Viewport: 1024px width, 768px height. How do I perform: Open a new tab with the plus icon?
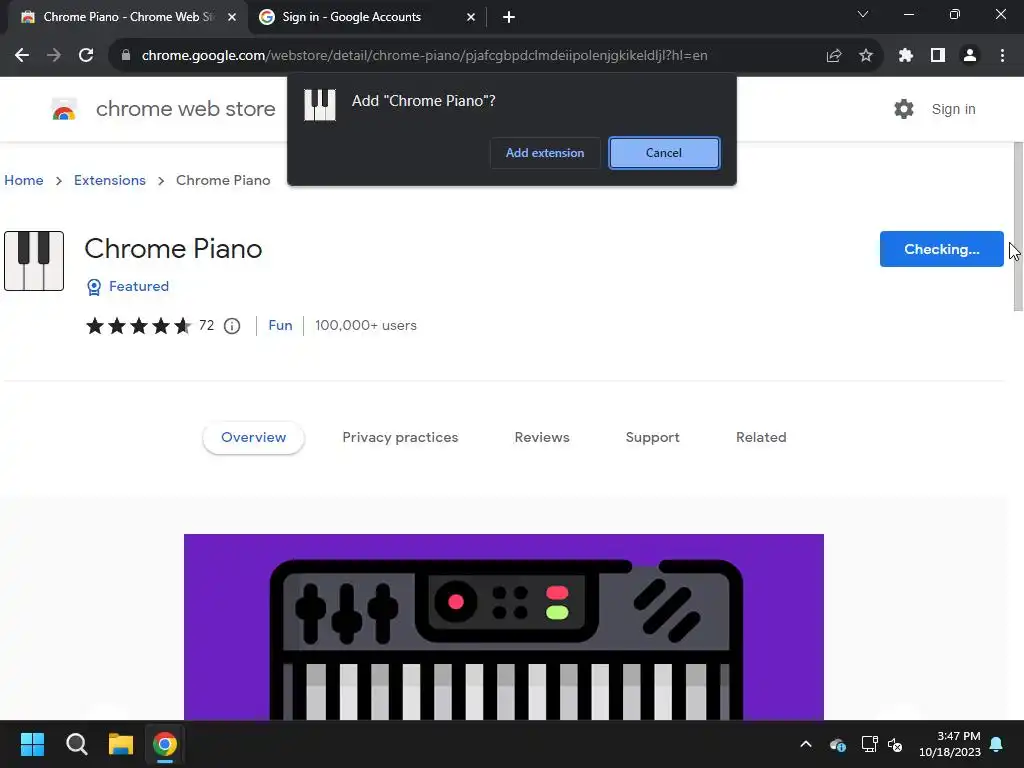(x=509, y=17)
